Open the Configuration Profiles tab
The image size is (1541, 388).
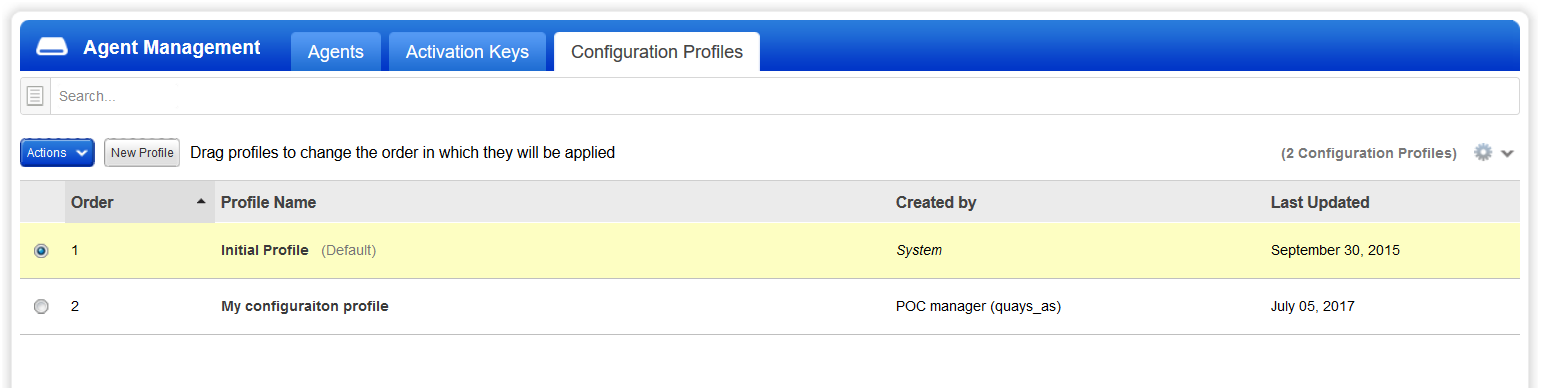[657, 52]
